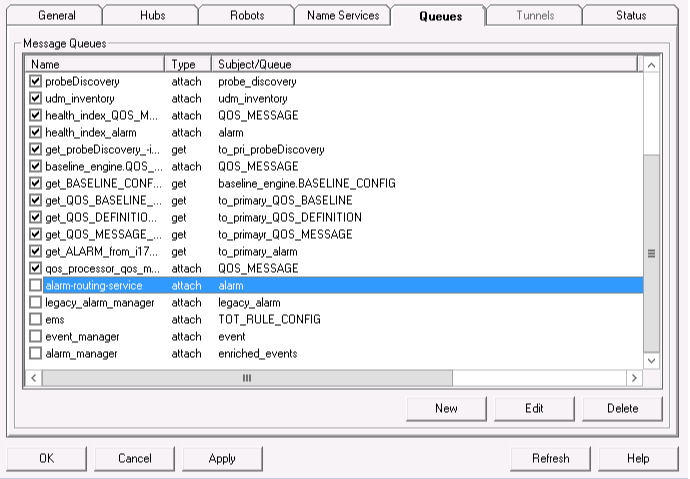Click the horizontal scrollbar right arrow
690x479 pixels.
(x=632, y=378)
